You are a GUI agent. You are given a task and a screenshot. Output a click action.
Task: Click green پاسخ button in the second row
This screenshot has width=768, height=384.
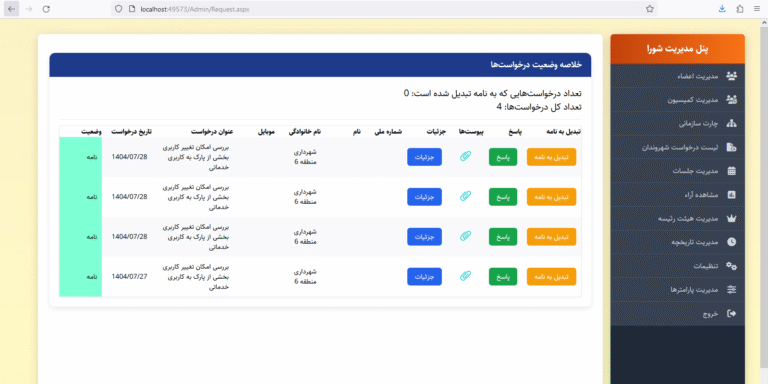(x=503, y=196)
